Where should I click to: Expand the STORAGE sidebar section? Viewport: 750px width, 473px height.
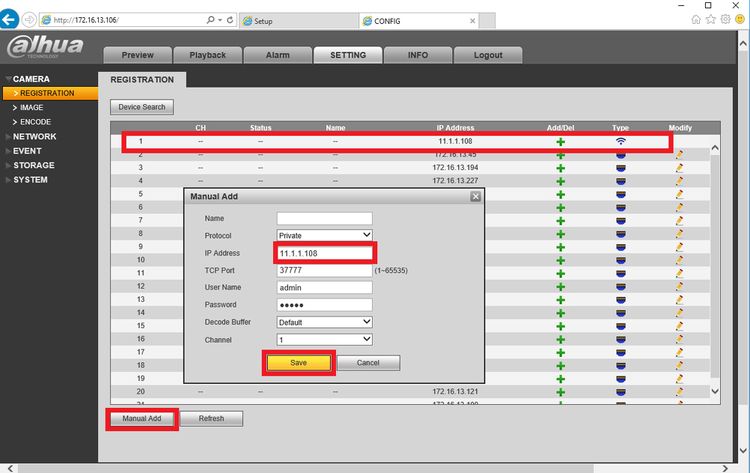[x=33, y=165]
